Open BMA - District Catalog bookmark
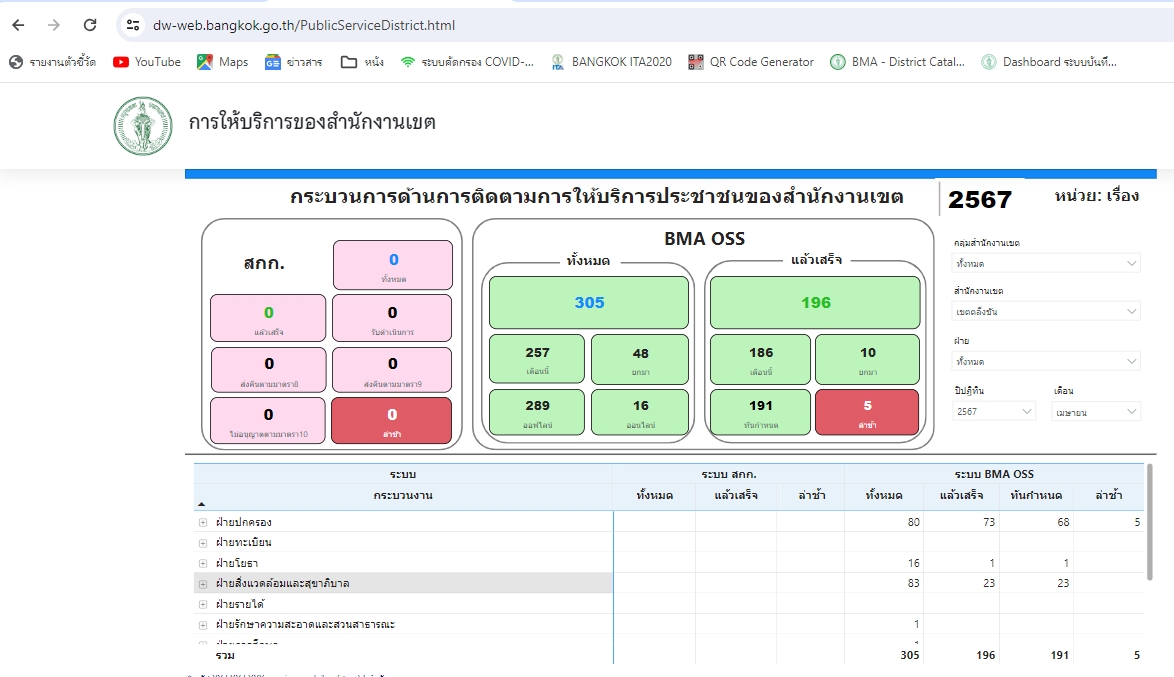The width and height of the screenshot is (1174, 677). point(898,62)
